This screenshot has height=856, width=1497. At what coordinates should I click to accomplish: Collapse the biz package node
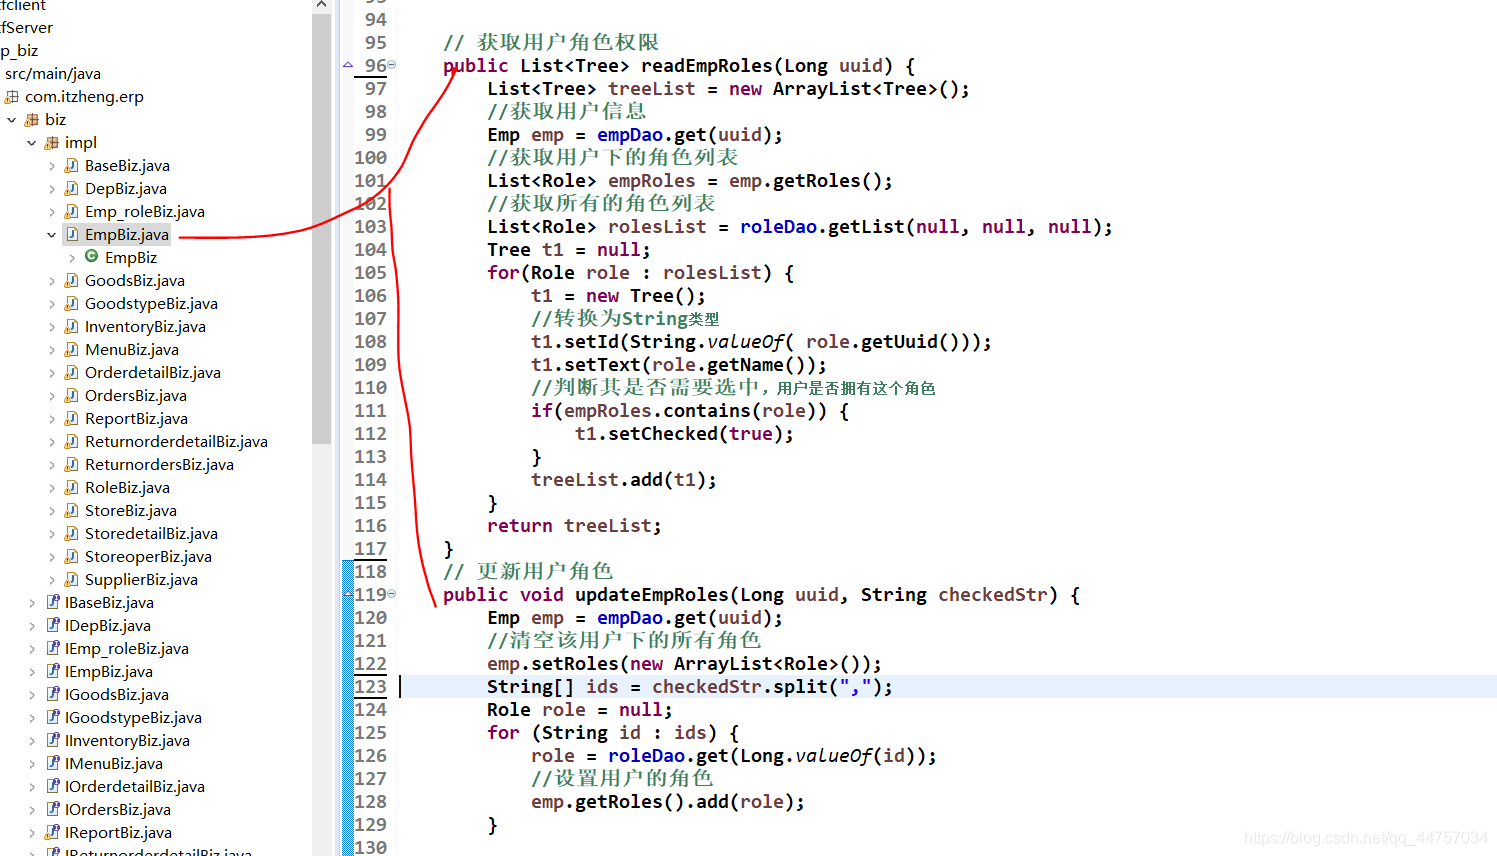click(11, 120)
